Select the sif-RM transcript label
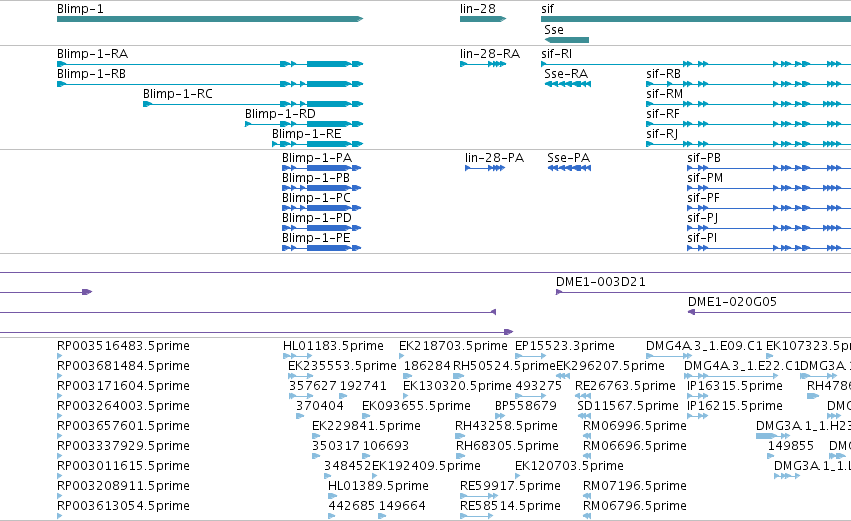 pos(664,94)
